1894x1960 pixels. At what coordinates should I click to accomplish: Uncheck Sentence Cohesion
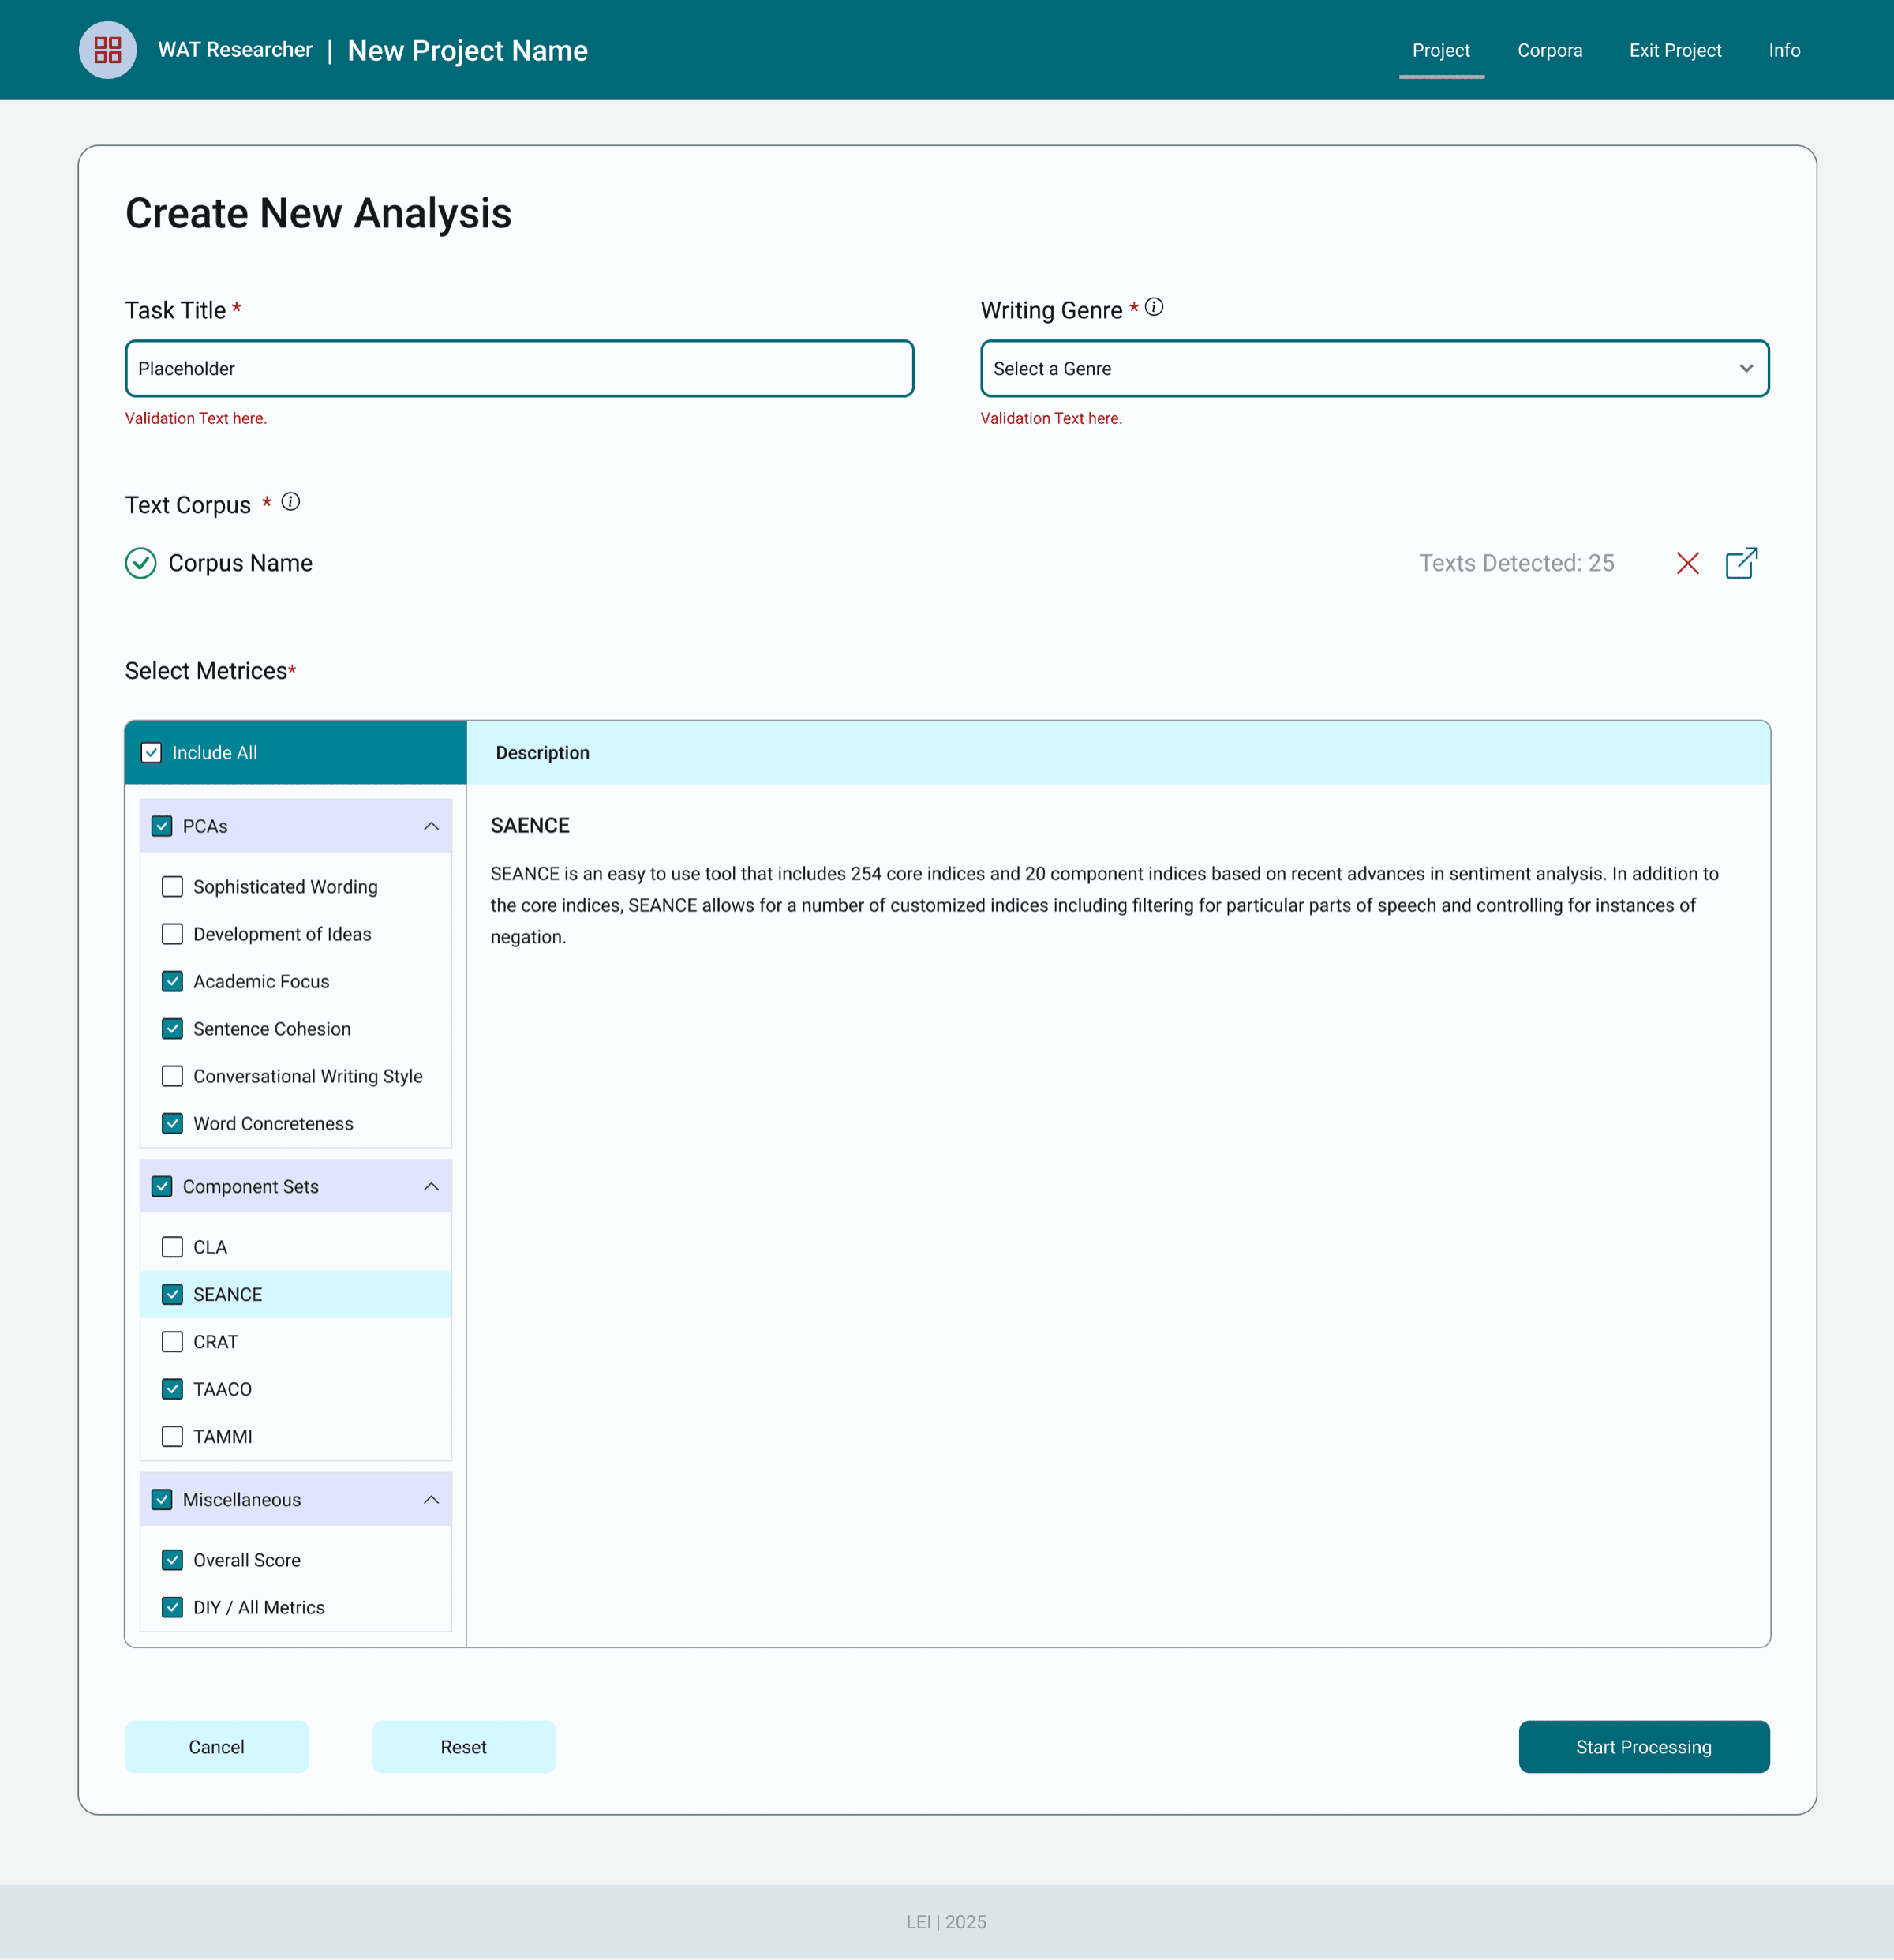172,1029
